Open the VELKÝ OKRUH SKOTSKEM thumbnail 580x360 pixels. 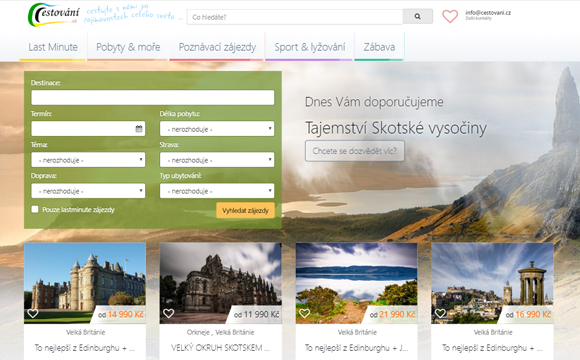(x=220, y=283)
